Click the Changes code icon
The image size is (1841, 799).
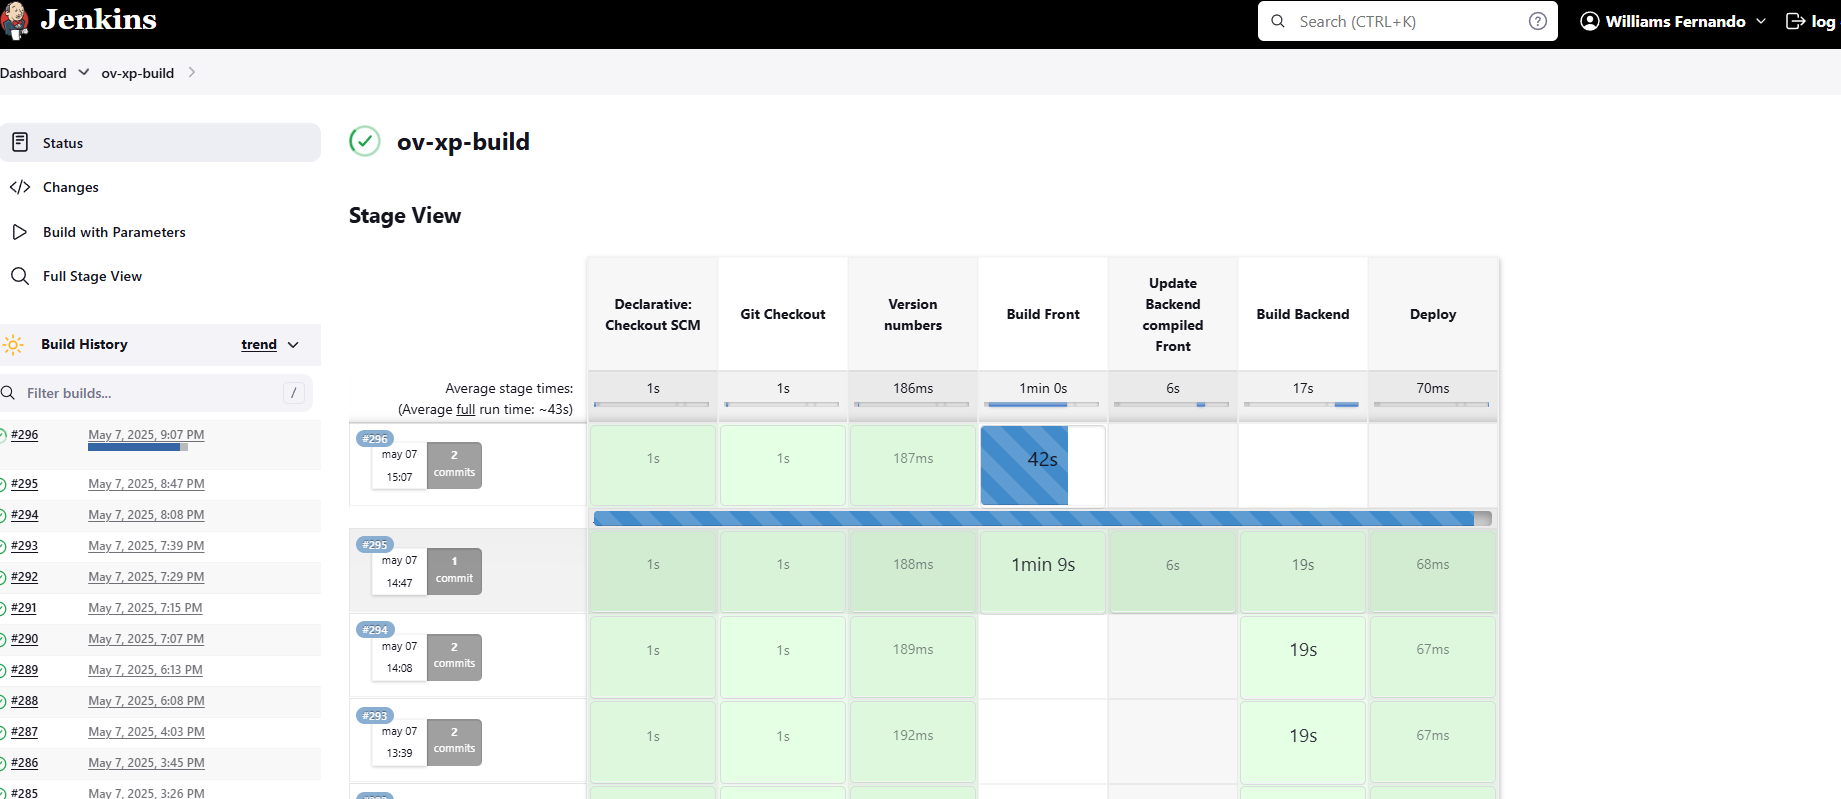point(20,187)
